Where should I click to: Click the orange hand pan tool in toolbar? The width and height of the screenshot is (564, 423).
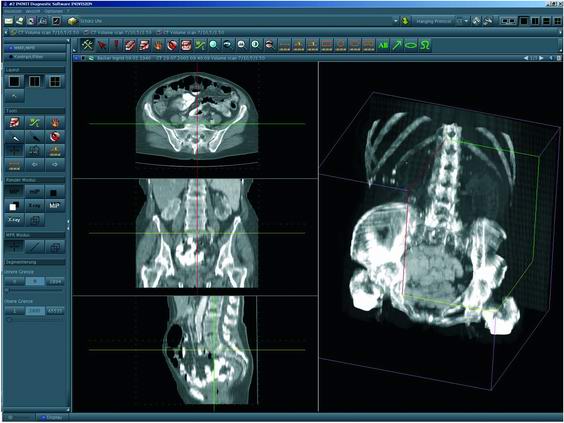click(x=158, y=45)
